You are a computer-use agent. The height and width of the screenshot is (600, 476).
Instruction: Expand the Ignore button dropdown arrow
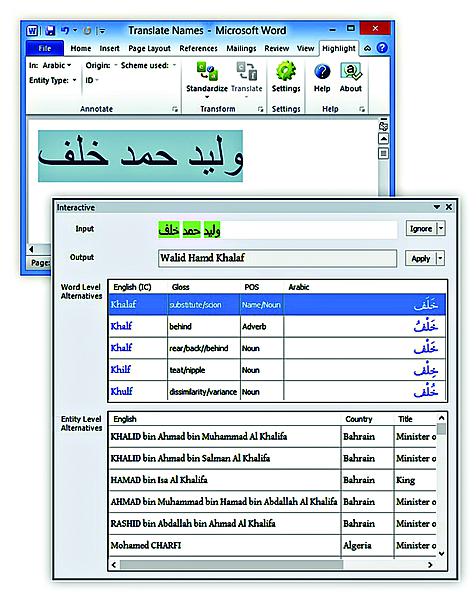pos(441,228)
